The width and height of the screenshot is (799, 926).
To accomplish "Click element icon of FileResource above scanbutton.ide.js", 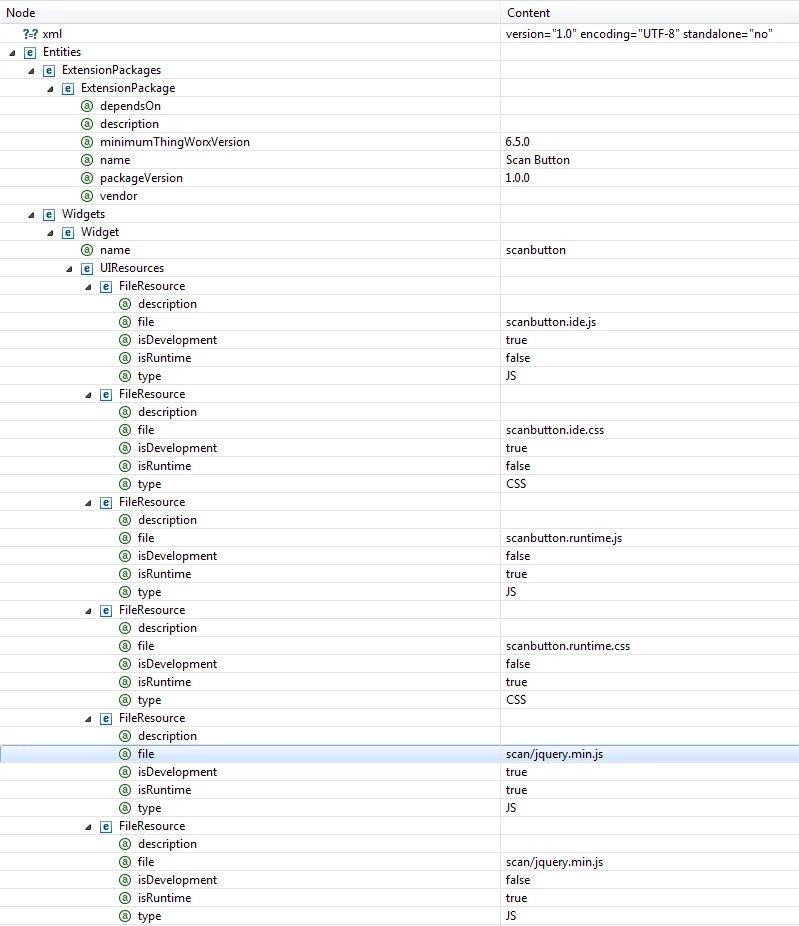I will [106, 287].
